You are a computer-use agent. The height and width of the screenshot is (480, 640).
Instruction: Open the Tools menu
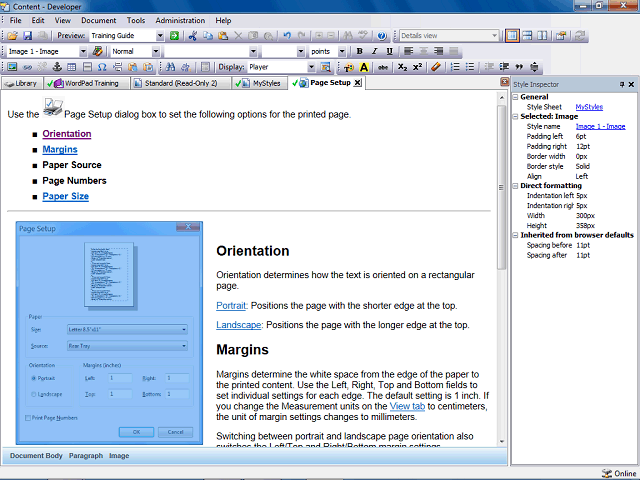tap(136, 20)
